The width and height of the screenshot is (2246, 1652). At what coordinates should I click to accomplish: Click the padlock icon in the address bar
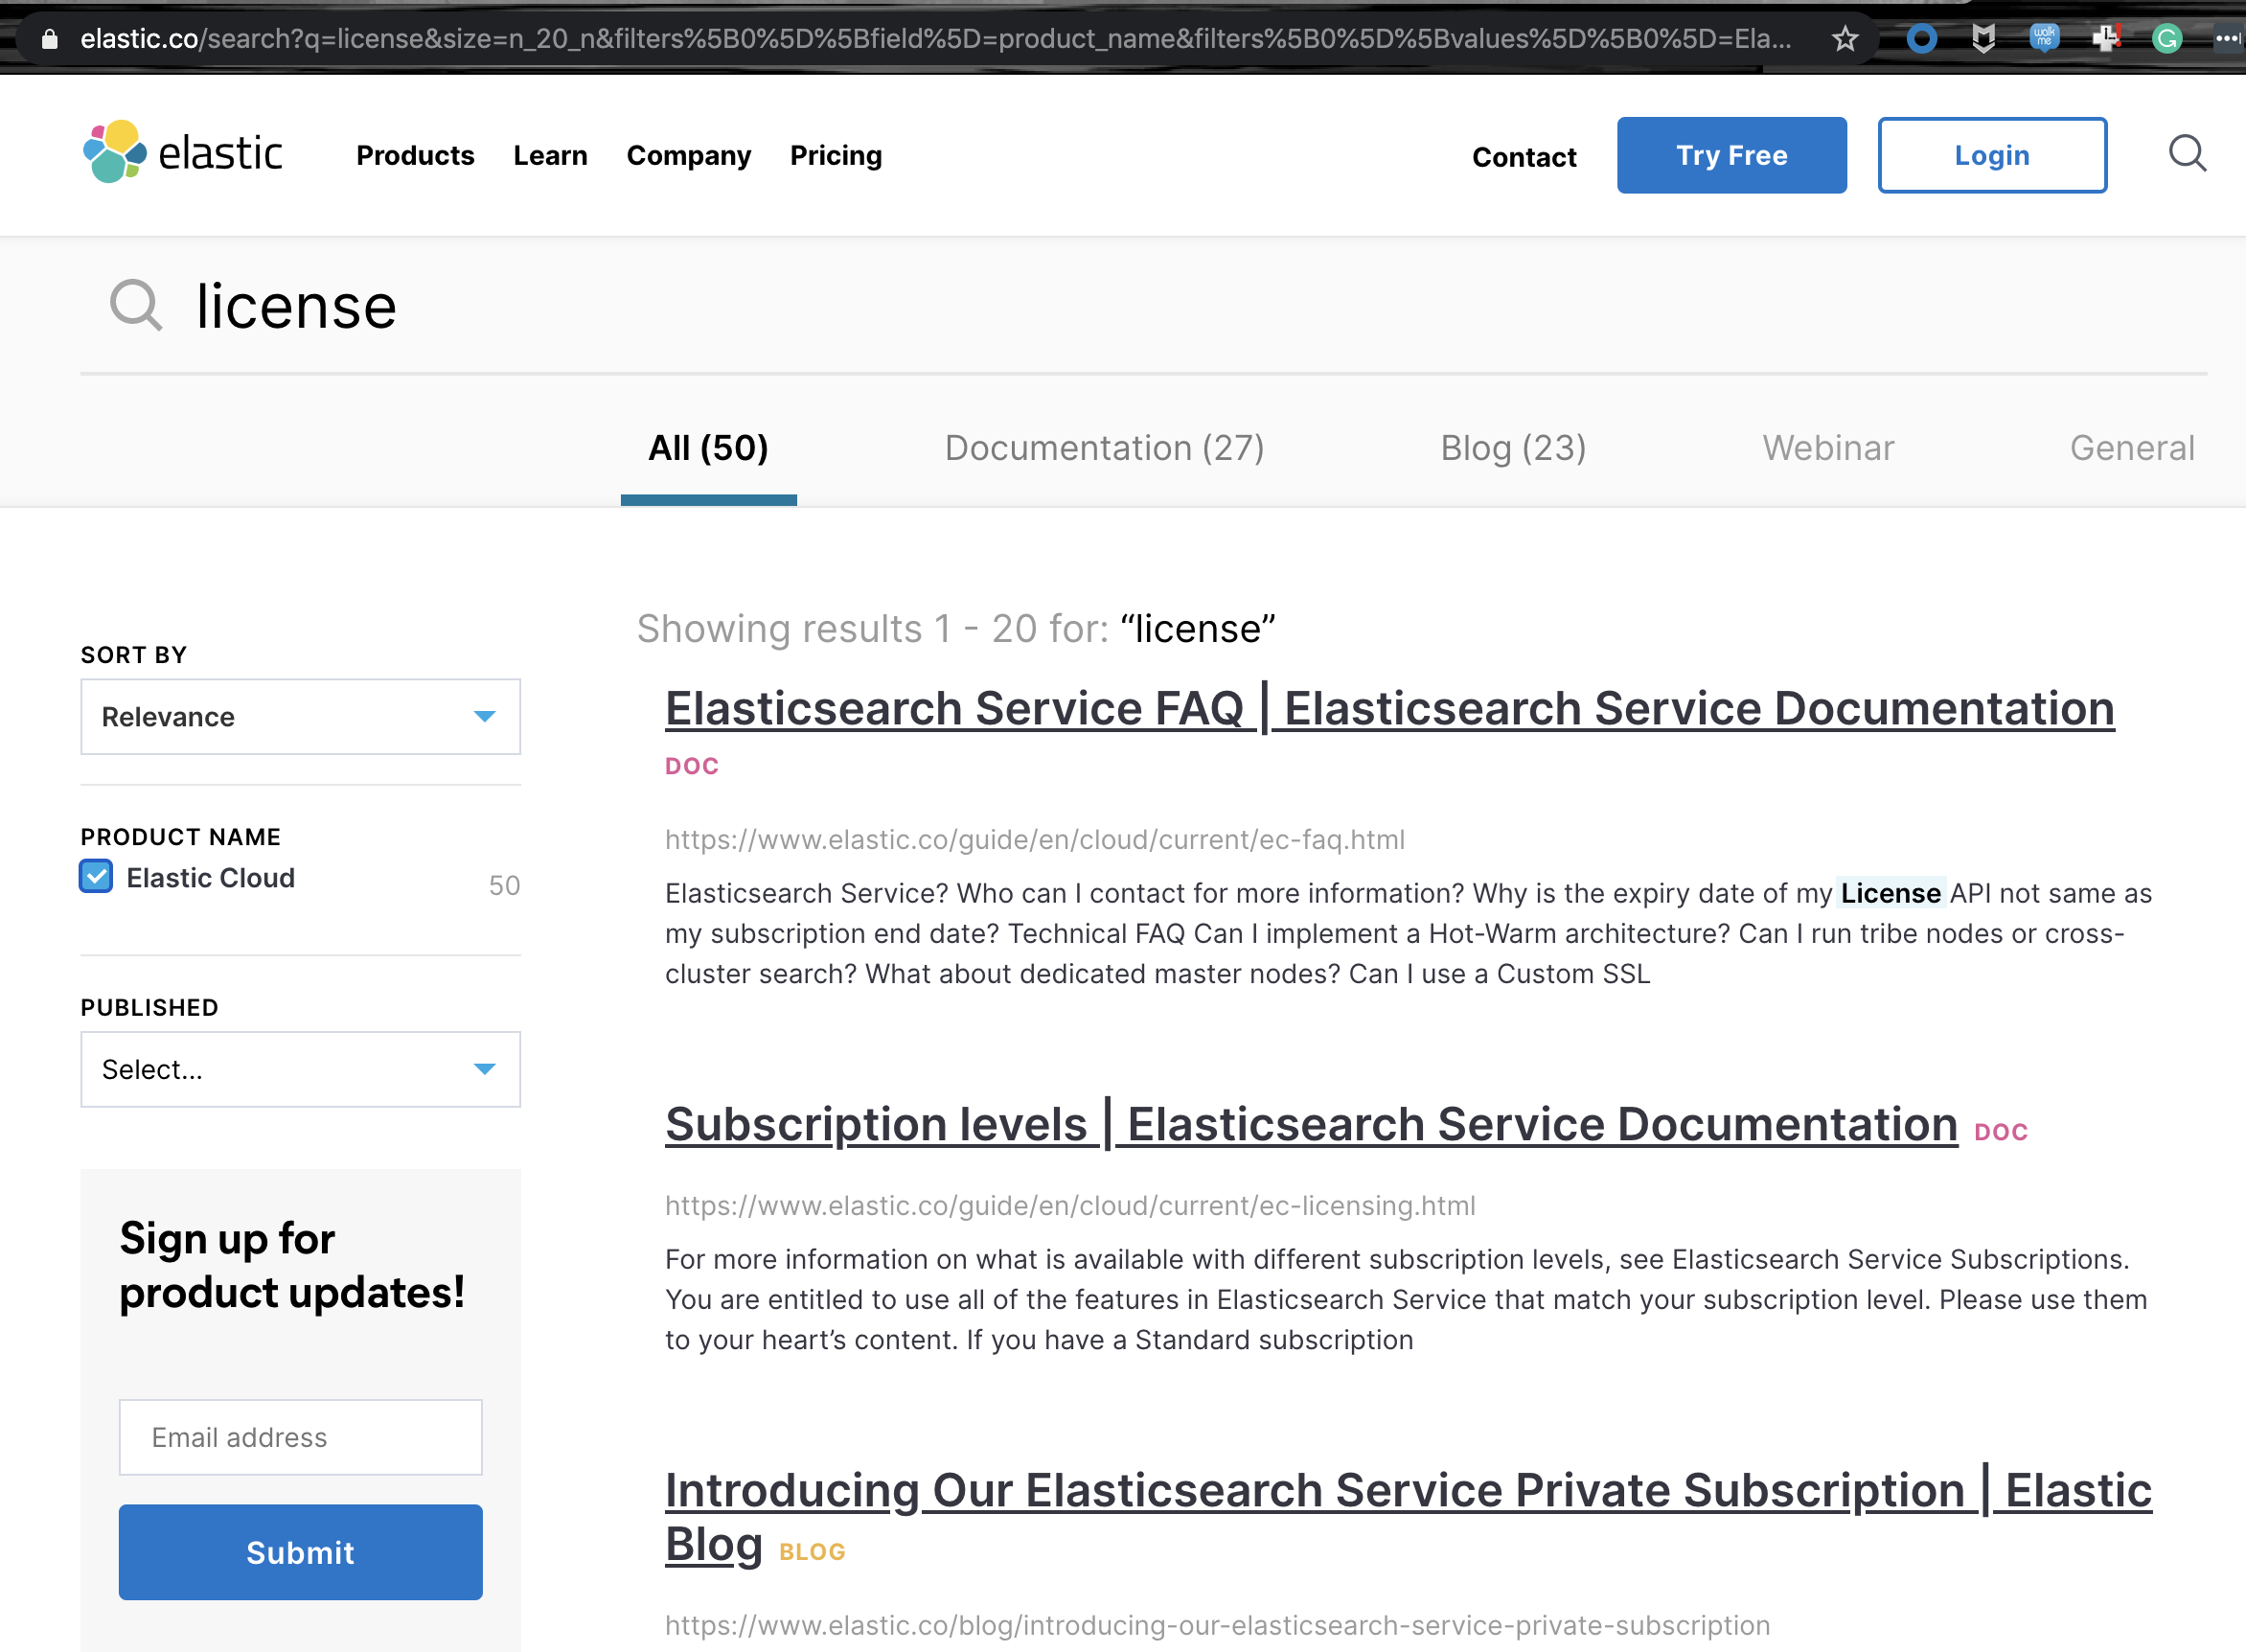click(x=48, y=38)
